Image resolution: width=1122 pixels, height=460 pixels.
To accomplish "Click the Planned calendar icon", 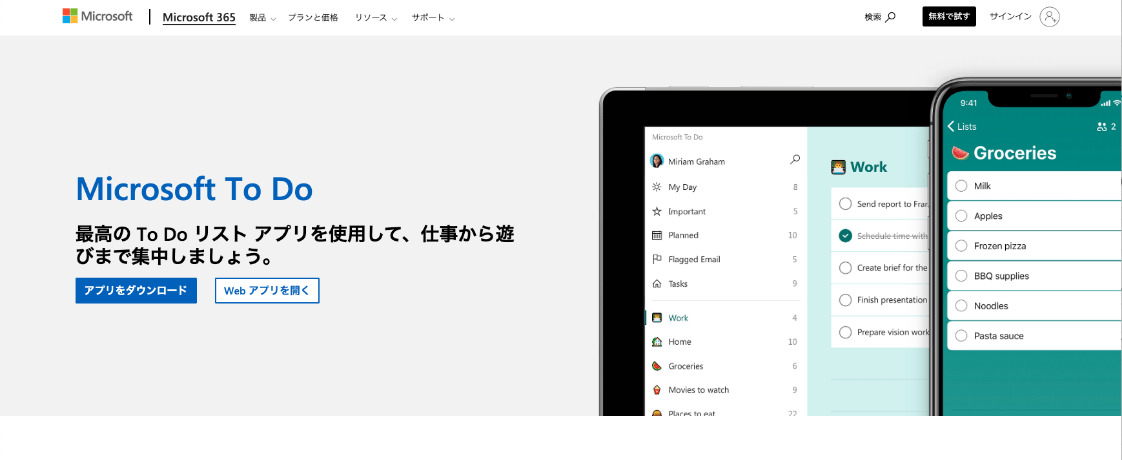I will [657, 235].
